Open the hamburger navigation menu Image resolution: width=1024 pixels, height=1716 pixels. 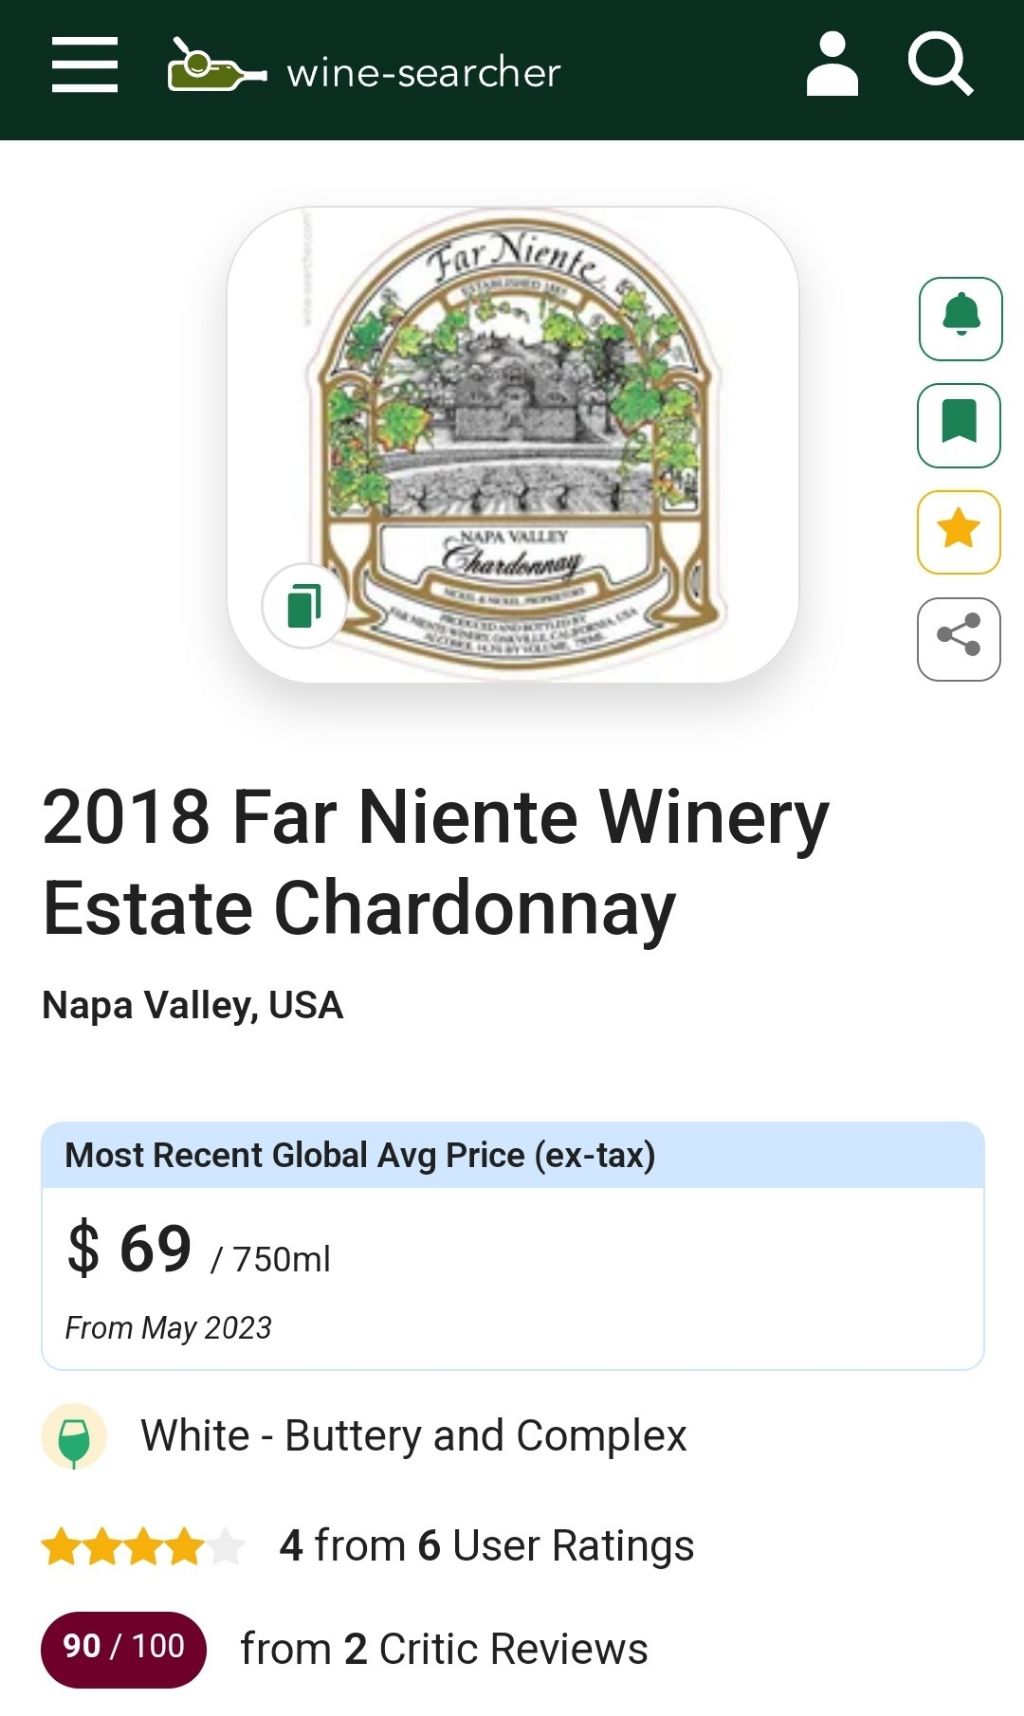85,65
